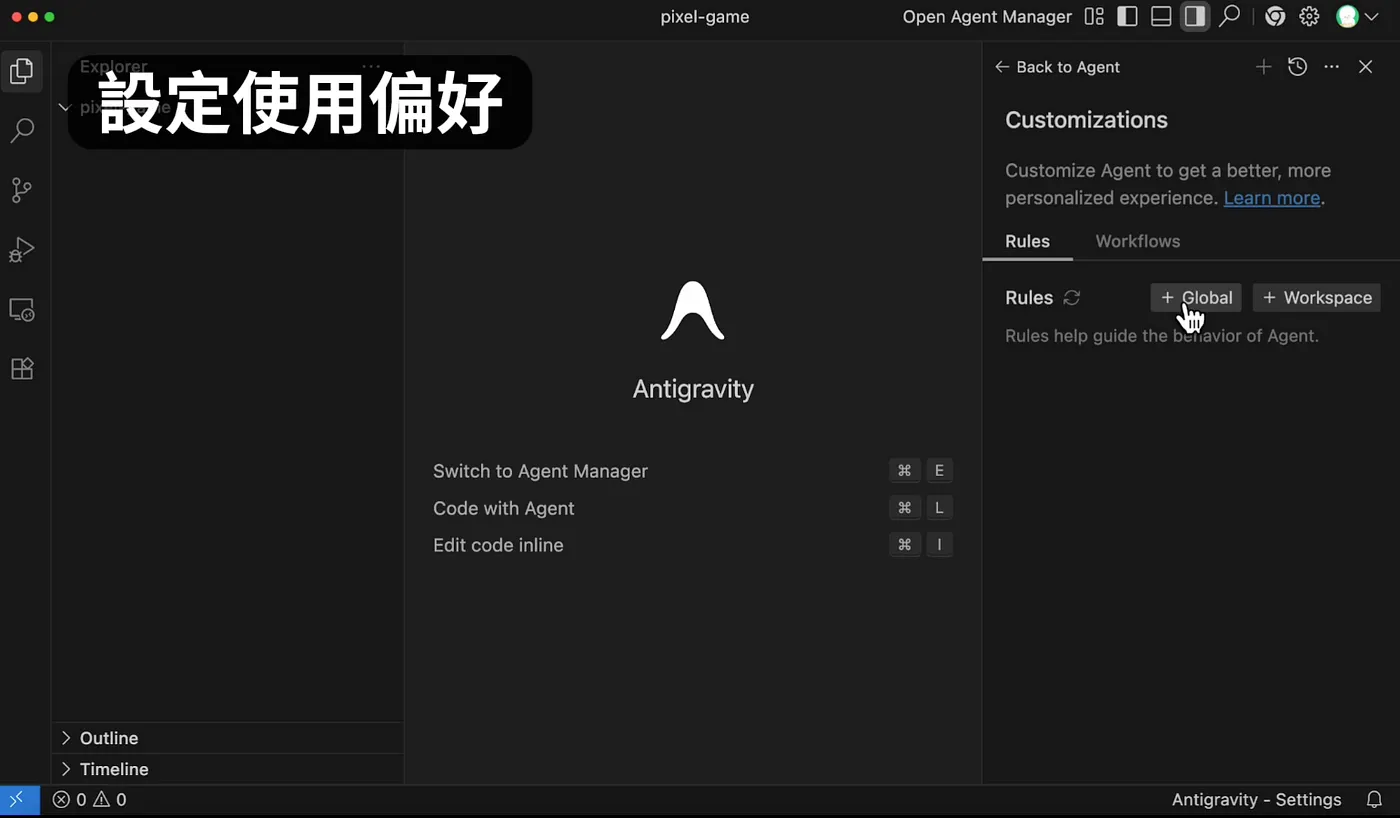Open Agent Manager from title bar
The width and height of the screenshot is (1400, 818).
(987, 17)
